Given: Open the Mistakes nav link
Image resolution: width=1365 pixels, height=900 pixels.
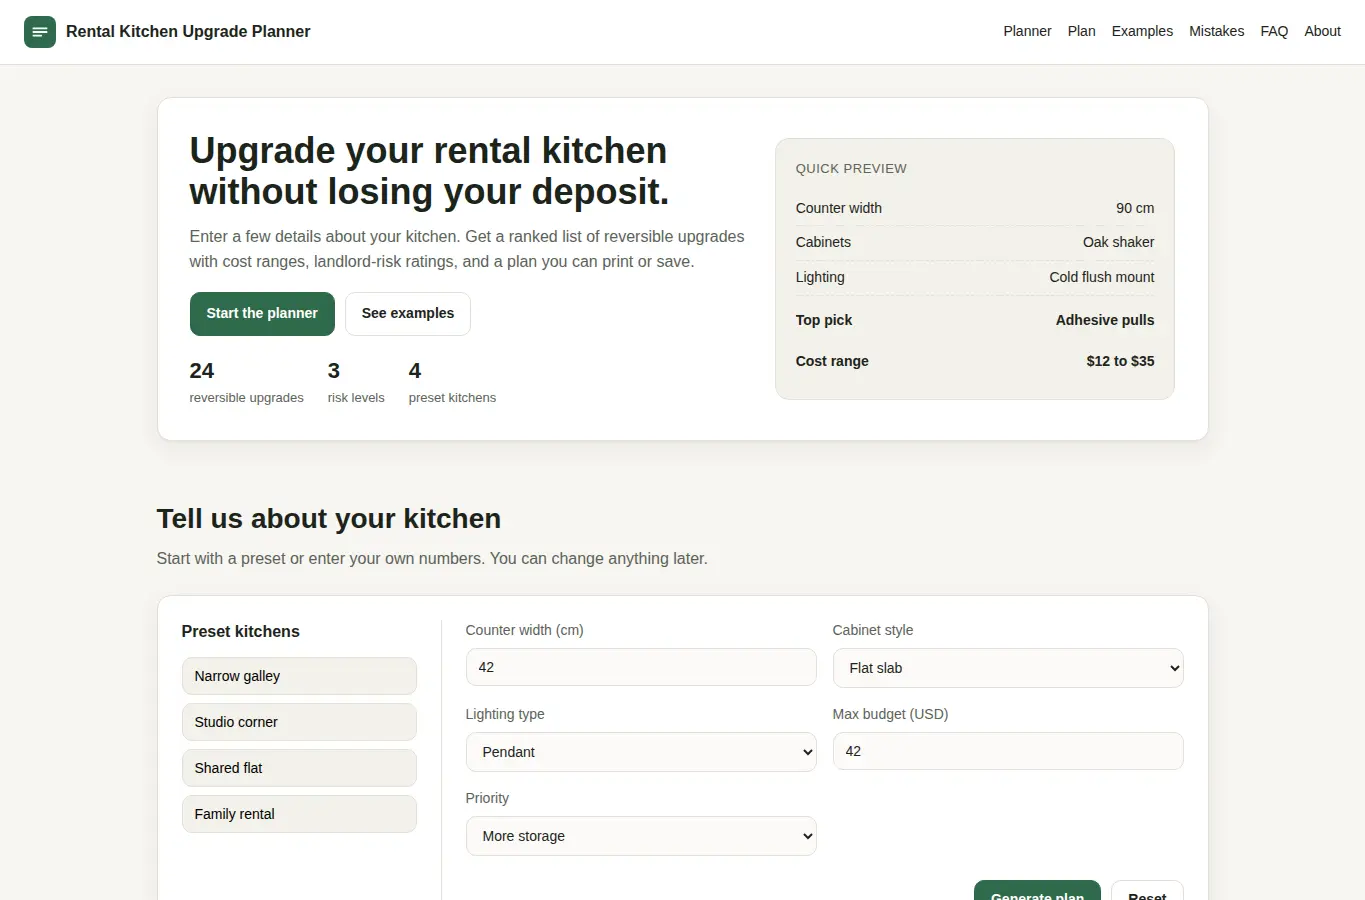Looking at the screenshot, I should (x=1216, y=31).
